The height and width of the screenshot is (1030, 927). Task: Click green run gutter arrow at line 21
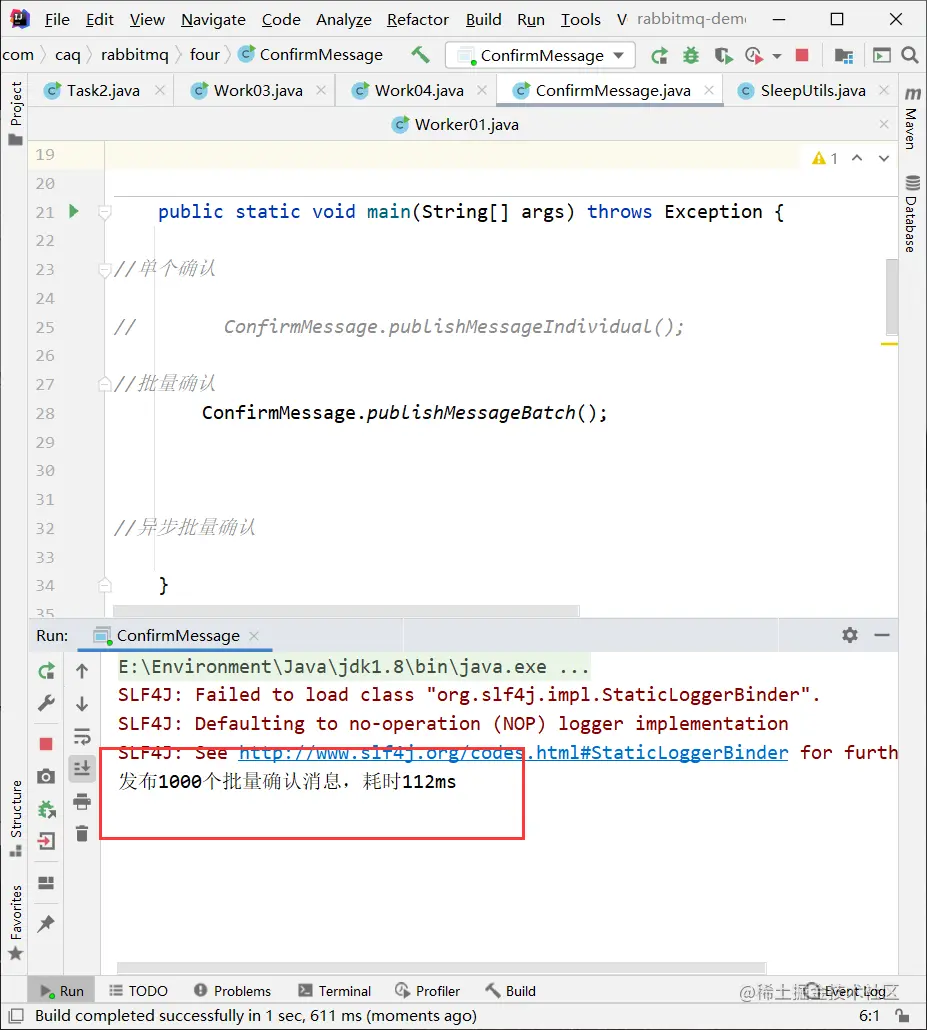coord(74,211)
